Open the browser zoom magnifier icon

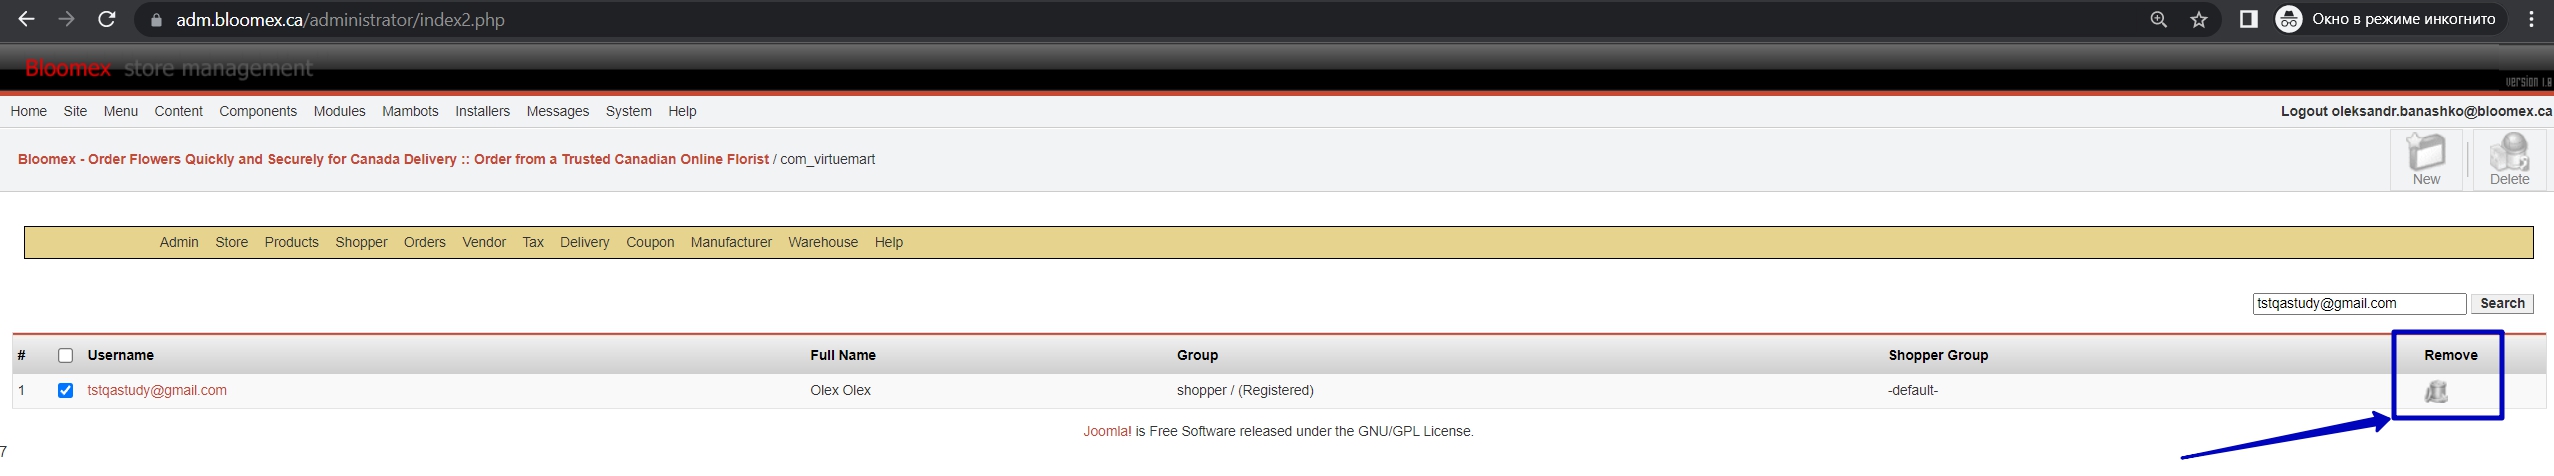tap(2159, 19)
